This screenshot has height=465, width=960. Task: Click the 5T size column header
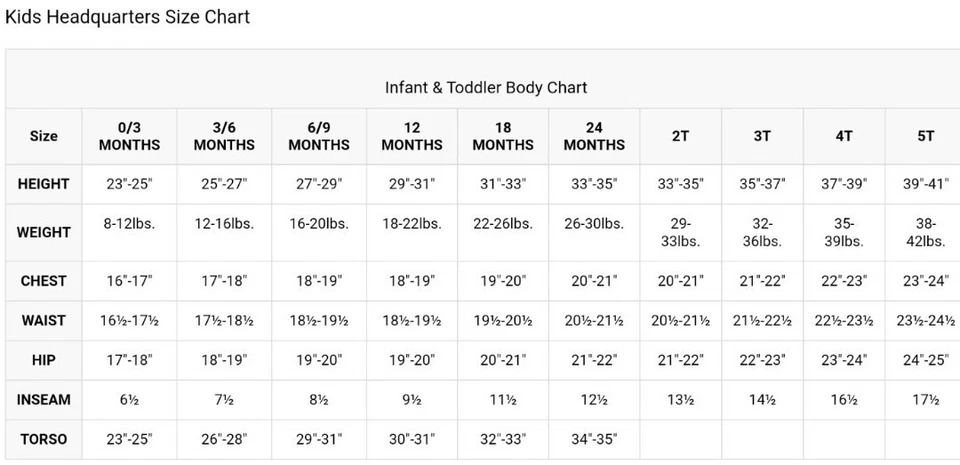pyautogui.click(x=925, y=136)
